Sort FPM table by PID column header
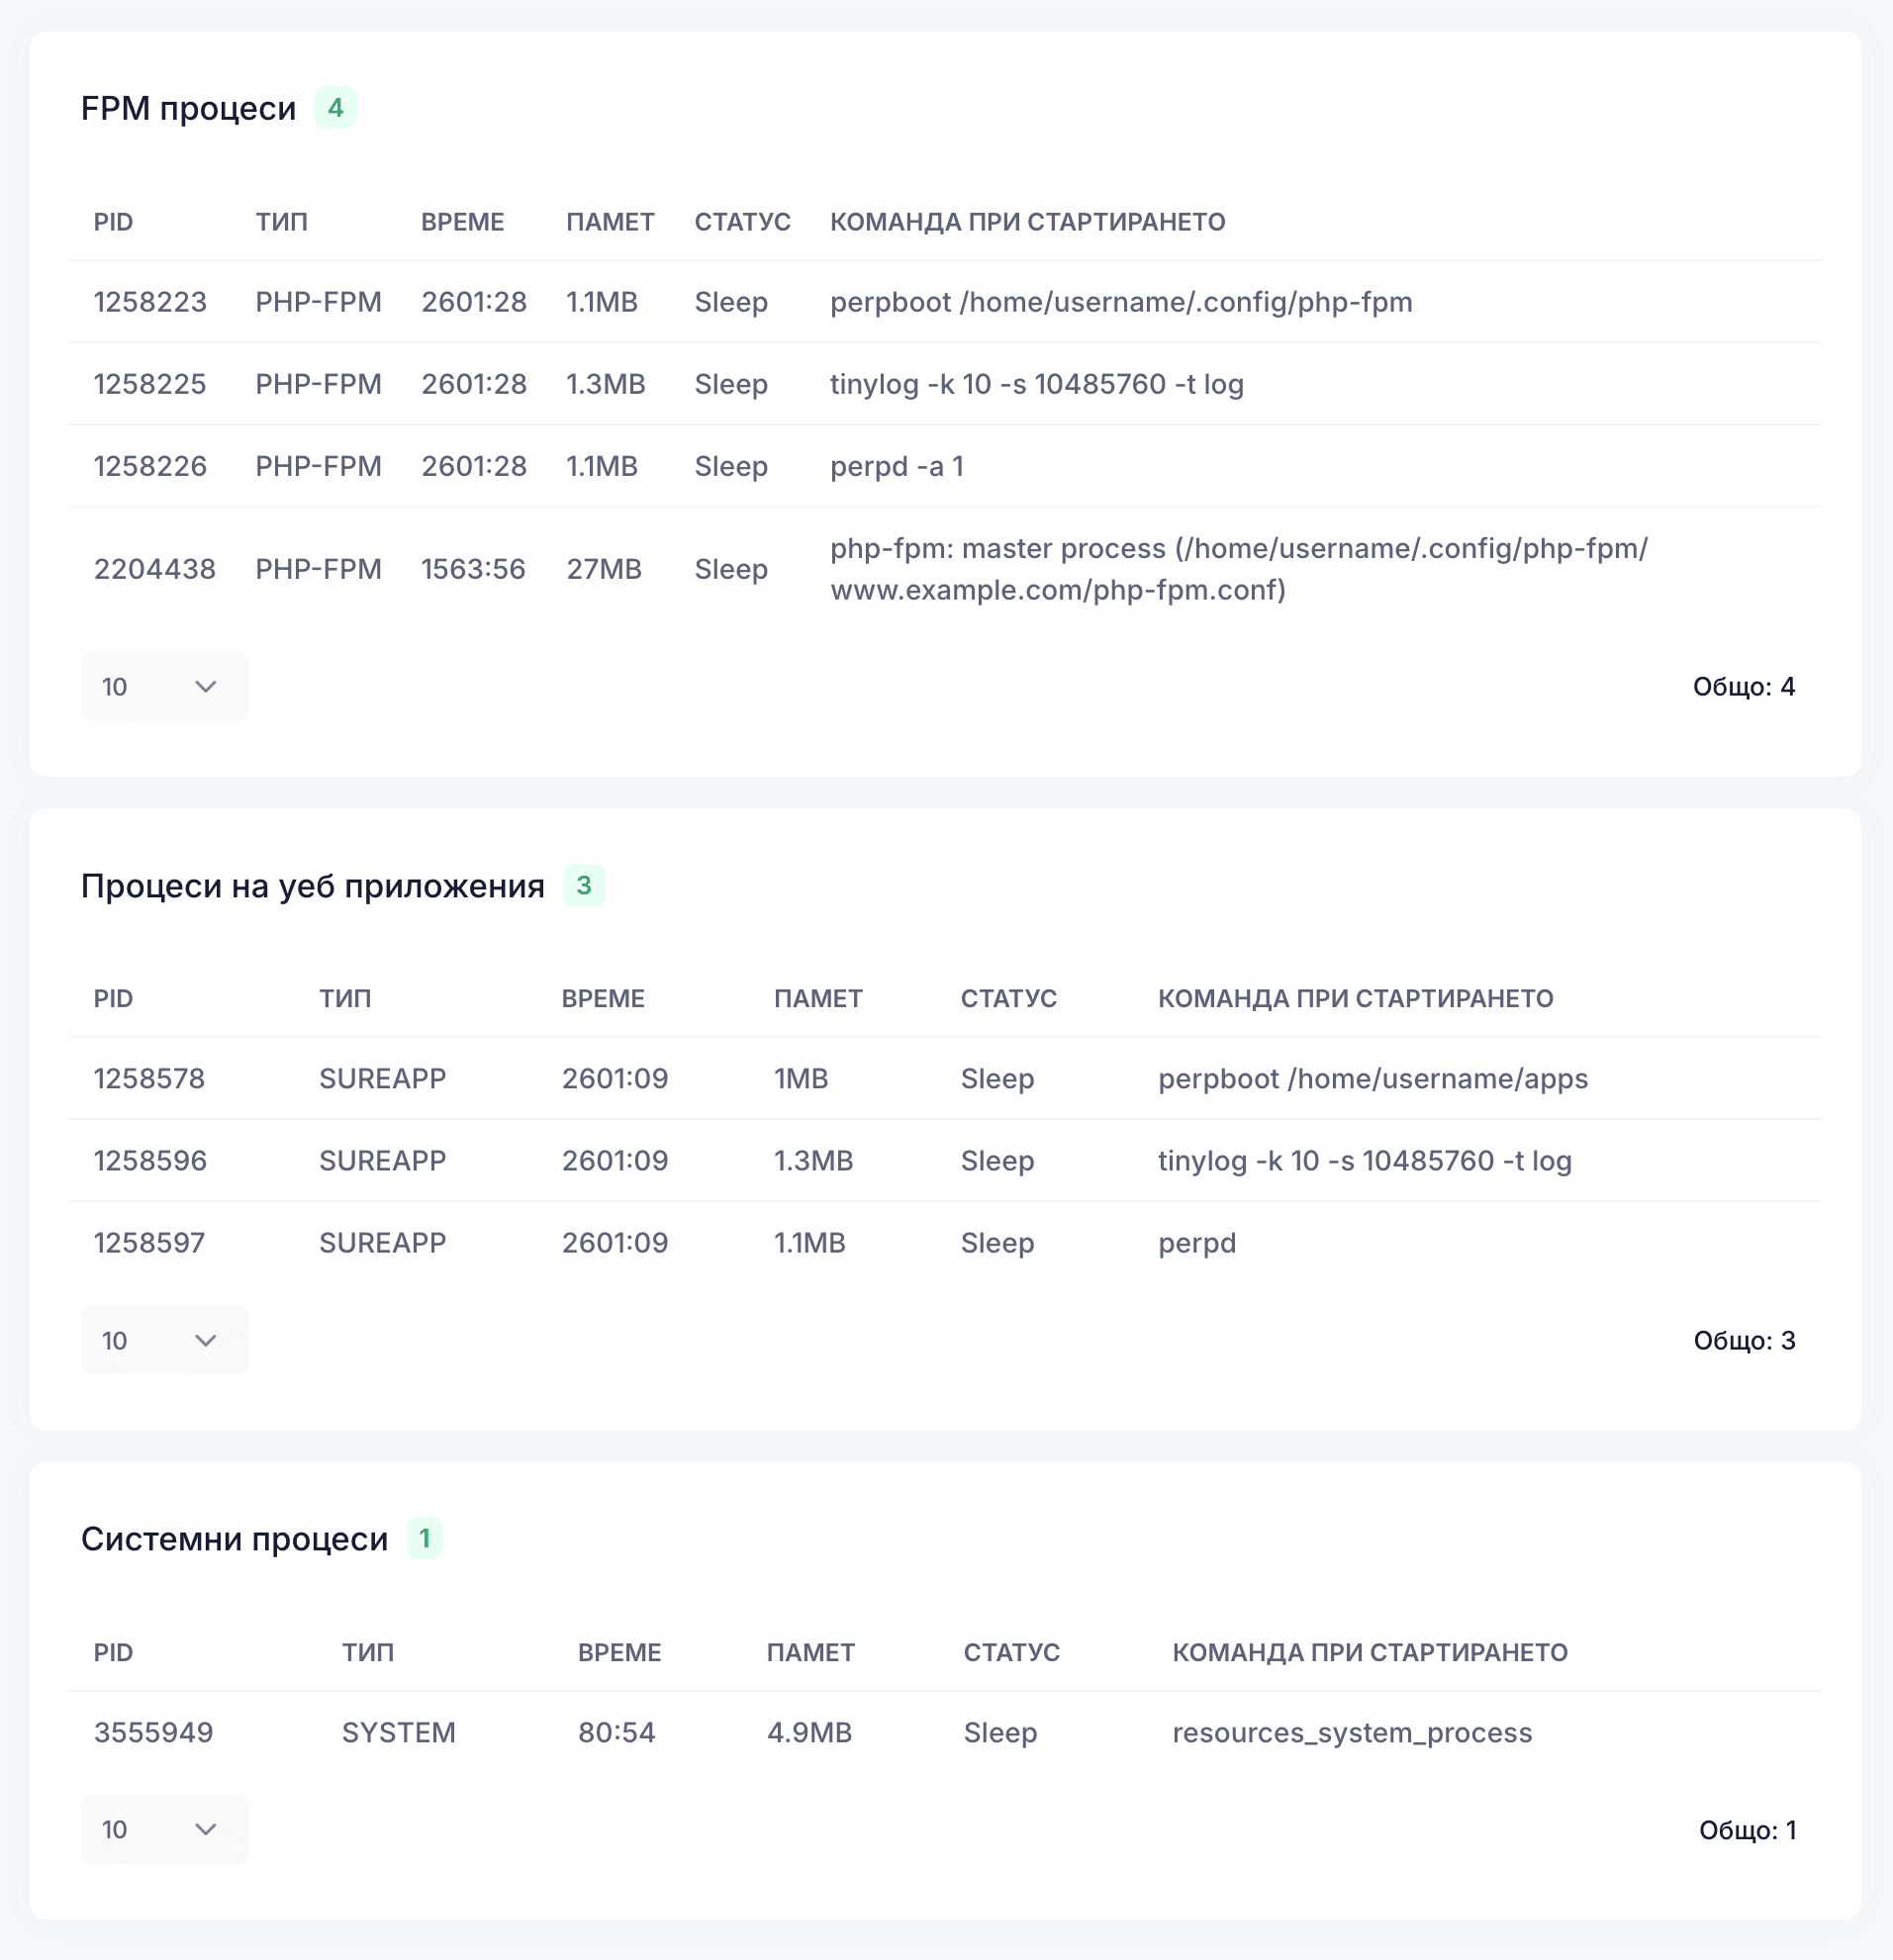The width and height of the screenshot is (1893, 1960). point(113,222)
